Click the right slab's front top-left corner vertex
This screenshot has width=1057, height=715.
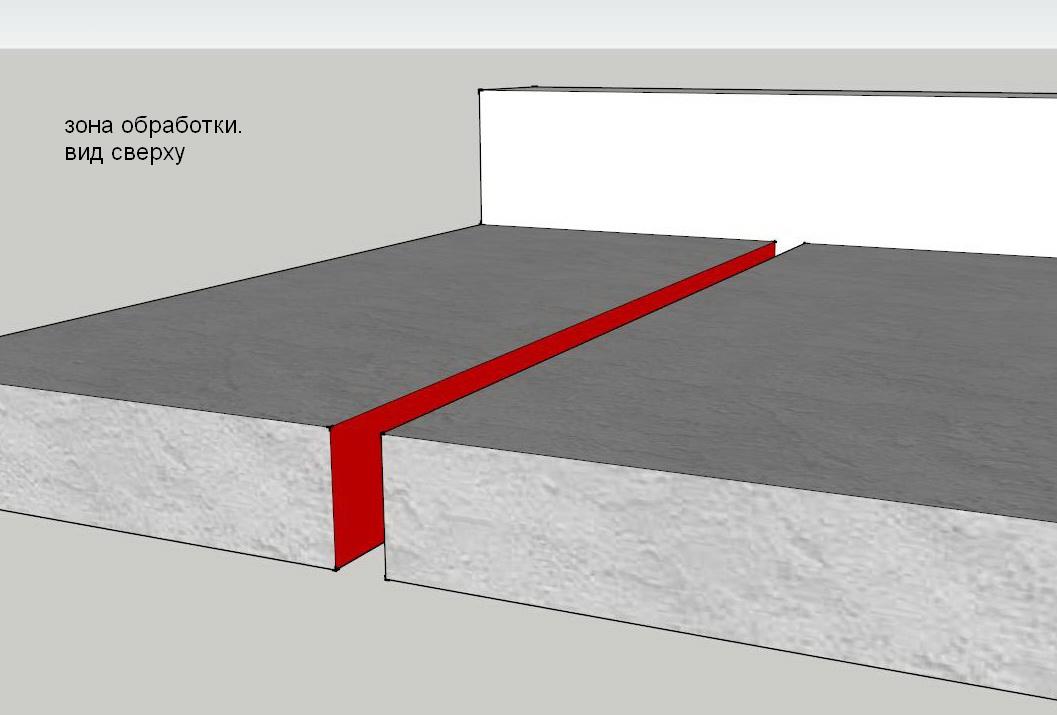pyautogui.click(x=382, y=435)
